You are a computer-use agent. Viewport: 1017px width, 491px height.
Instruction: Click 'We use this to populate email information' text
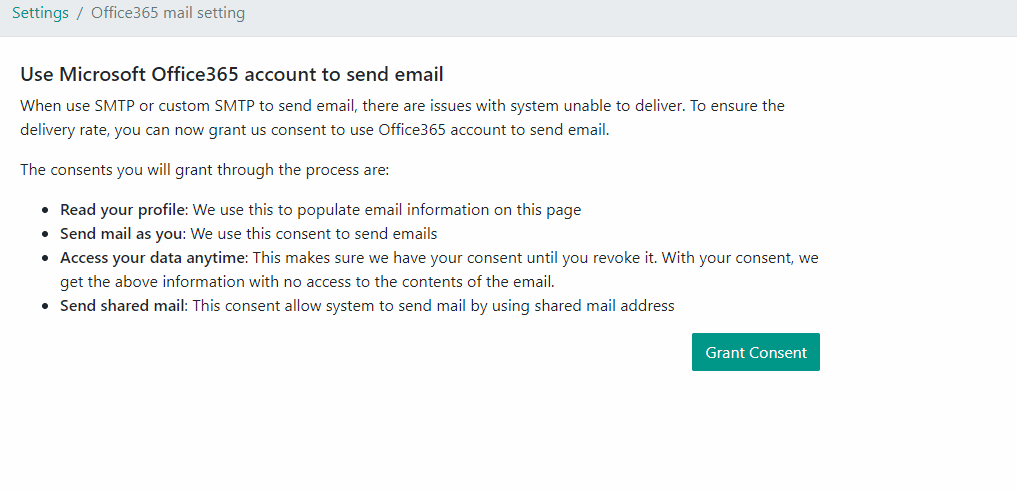(x=387, y=210)
